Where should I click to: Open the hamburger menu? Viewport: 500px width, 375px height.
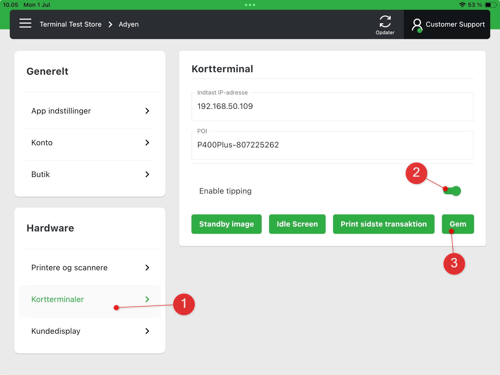pos(25,24)
